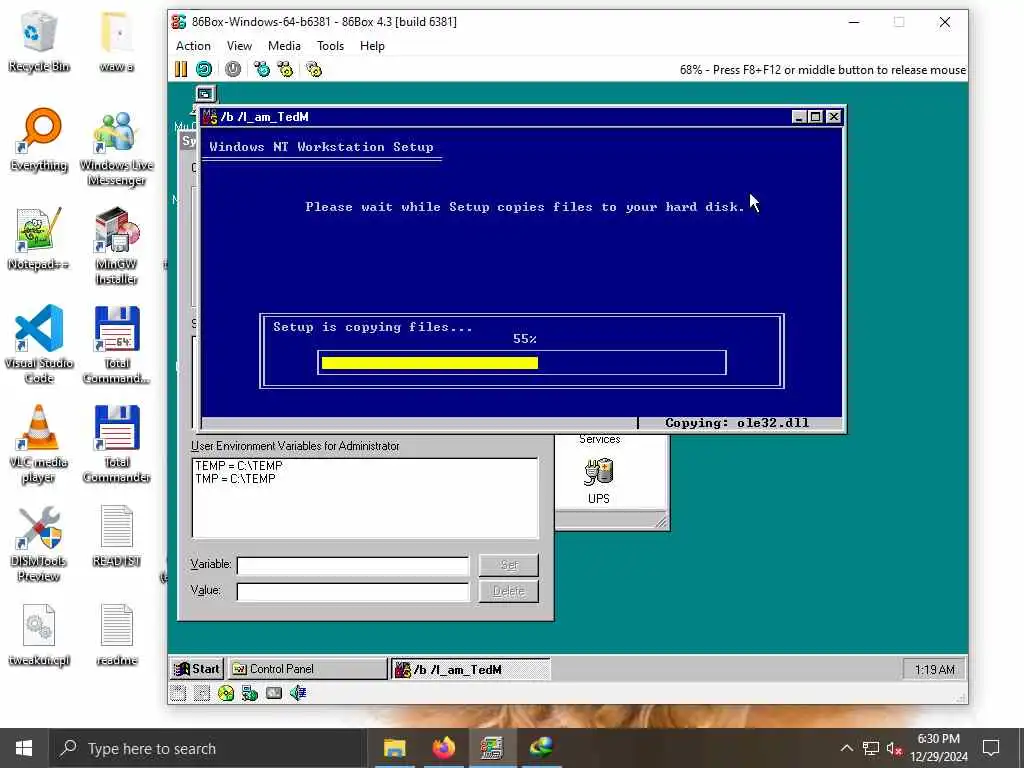This screenshot has height=768, width=1024.
Task: Click the CD-ROM status bar icon
Action: coord(226,693)
